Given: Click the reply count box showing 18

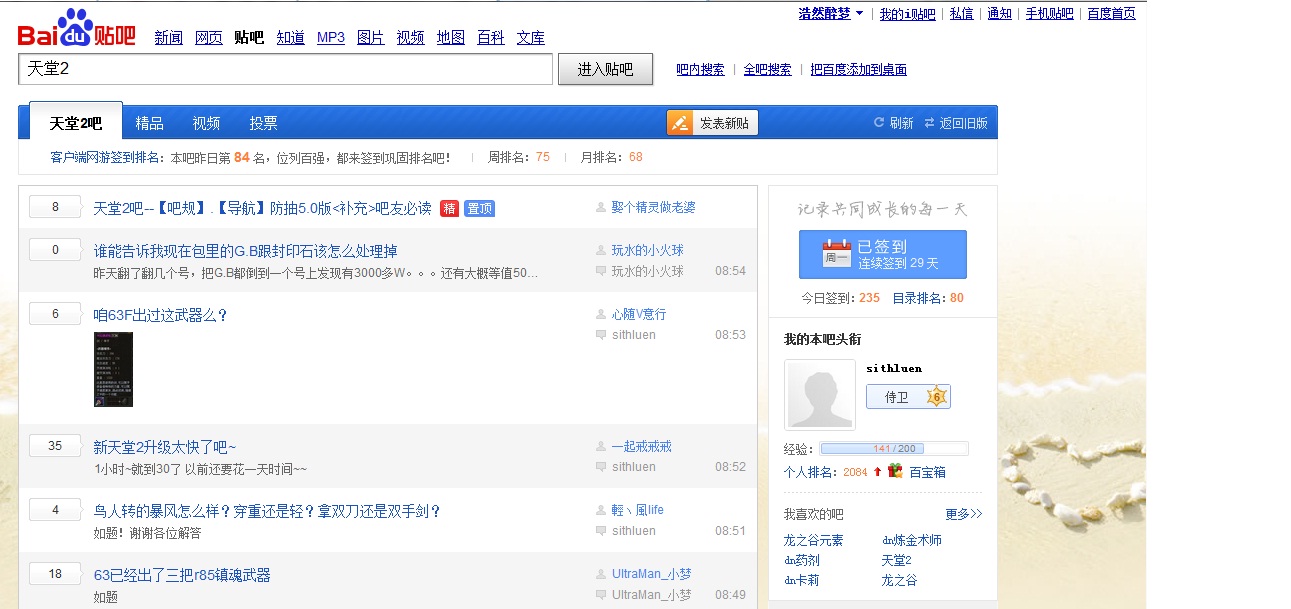Looking at the screenshot, I should click(55, 574).
